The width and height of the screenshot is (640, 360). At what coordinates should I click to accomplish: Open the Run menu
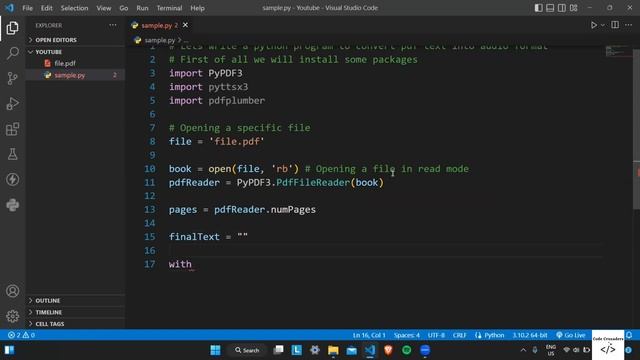[142, 8]
